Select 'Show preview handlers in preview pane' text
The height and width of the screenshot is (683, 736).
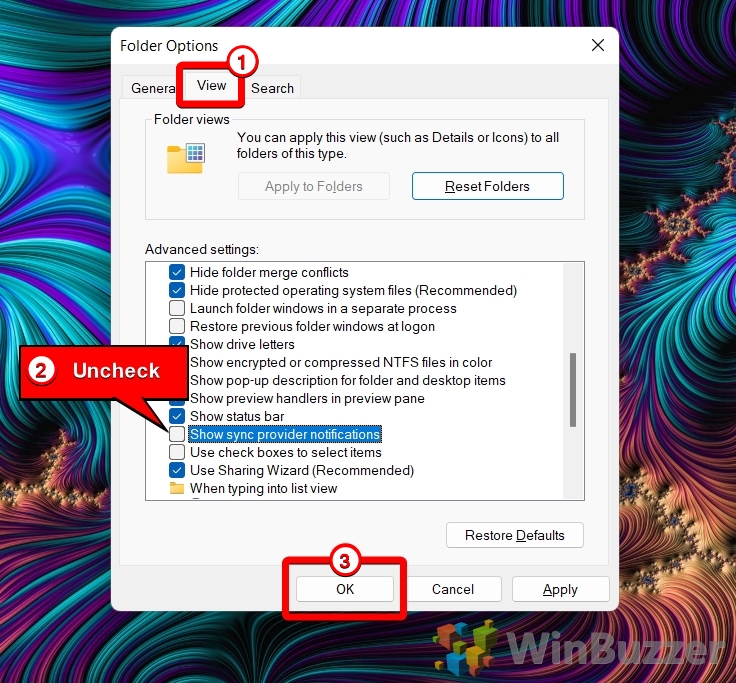point(307,398)
